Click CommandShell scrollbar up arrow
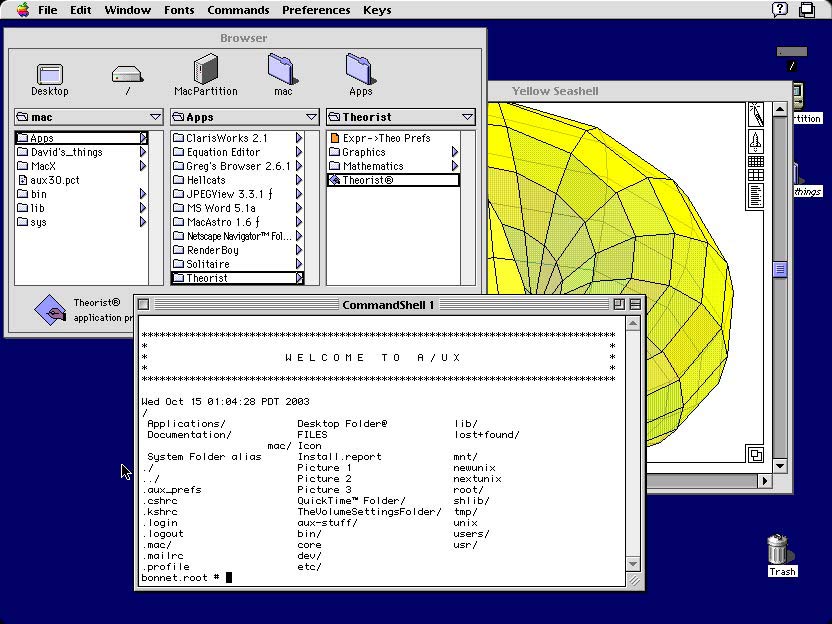The width and height of the screenshot is (832, 624). (632, 323)
